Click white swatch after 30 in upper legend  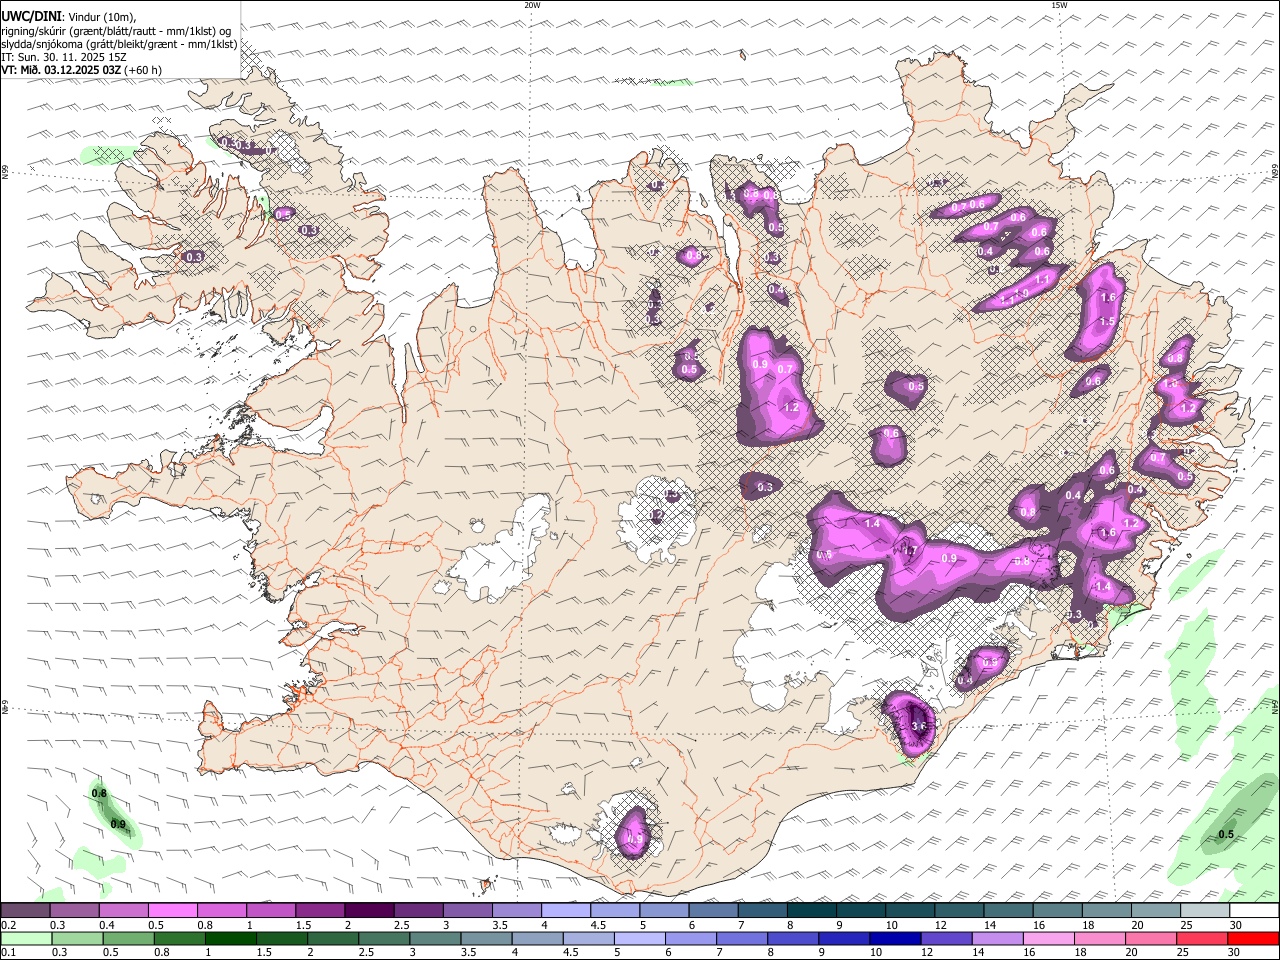tap(1253, 911)
